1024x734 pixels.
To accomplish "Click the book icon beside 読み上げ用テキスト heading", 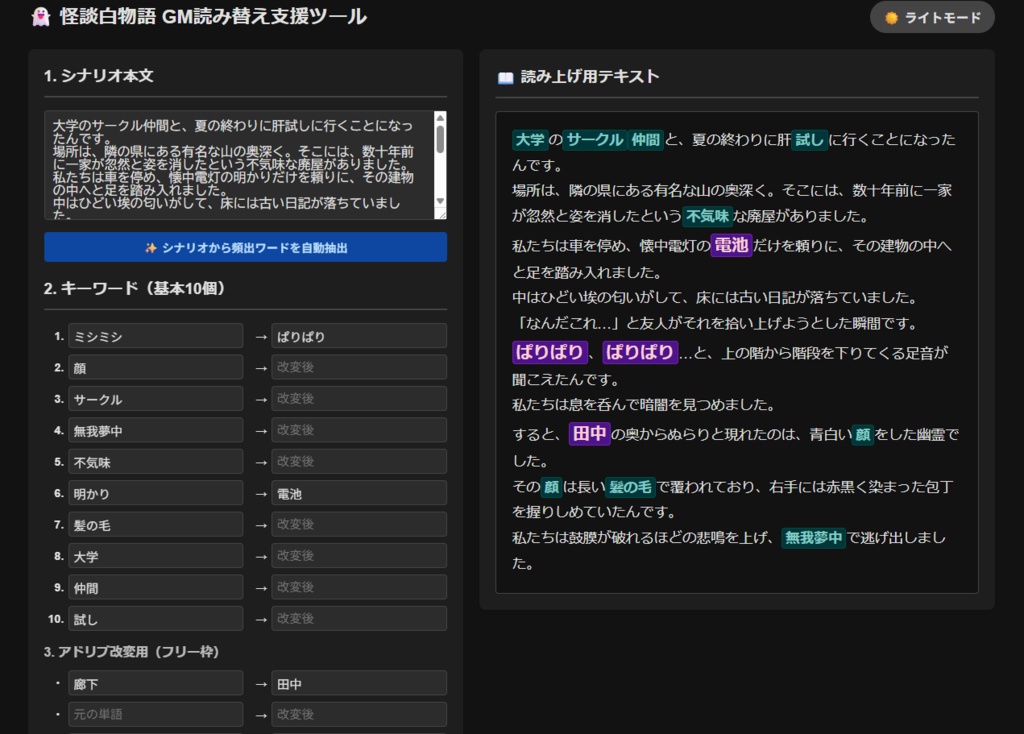I will pyautogui.click(x=505, y=78).
